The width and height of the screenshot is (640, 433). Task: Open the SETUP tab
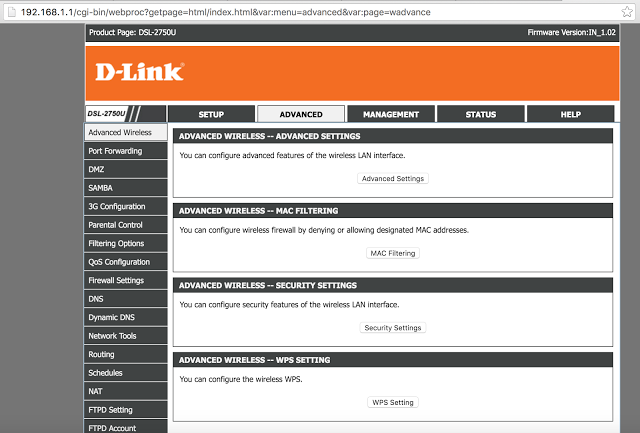point(211,114)
